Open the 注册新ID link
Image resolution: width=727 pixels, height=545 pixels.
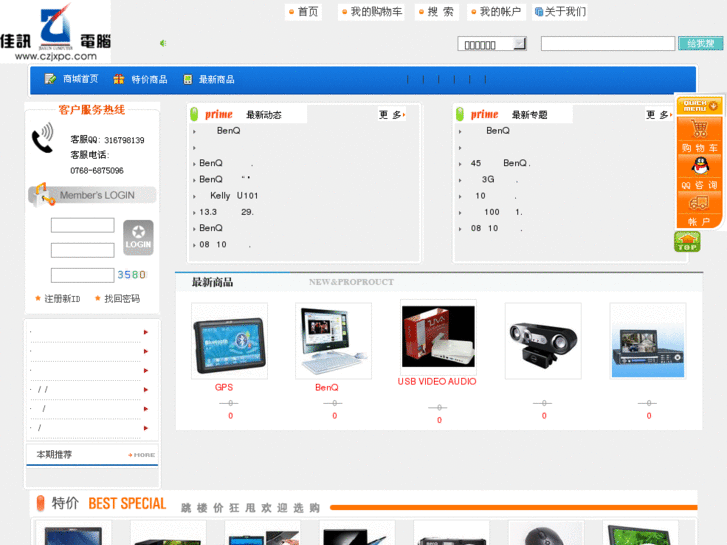point(62,299)
